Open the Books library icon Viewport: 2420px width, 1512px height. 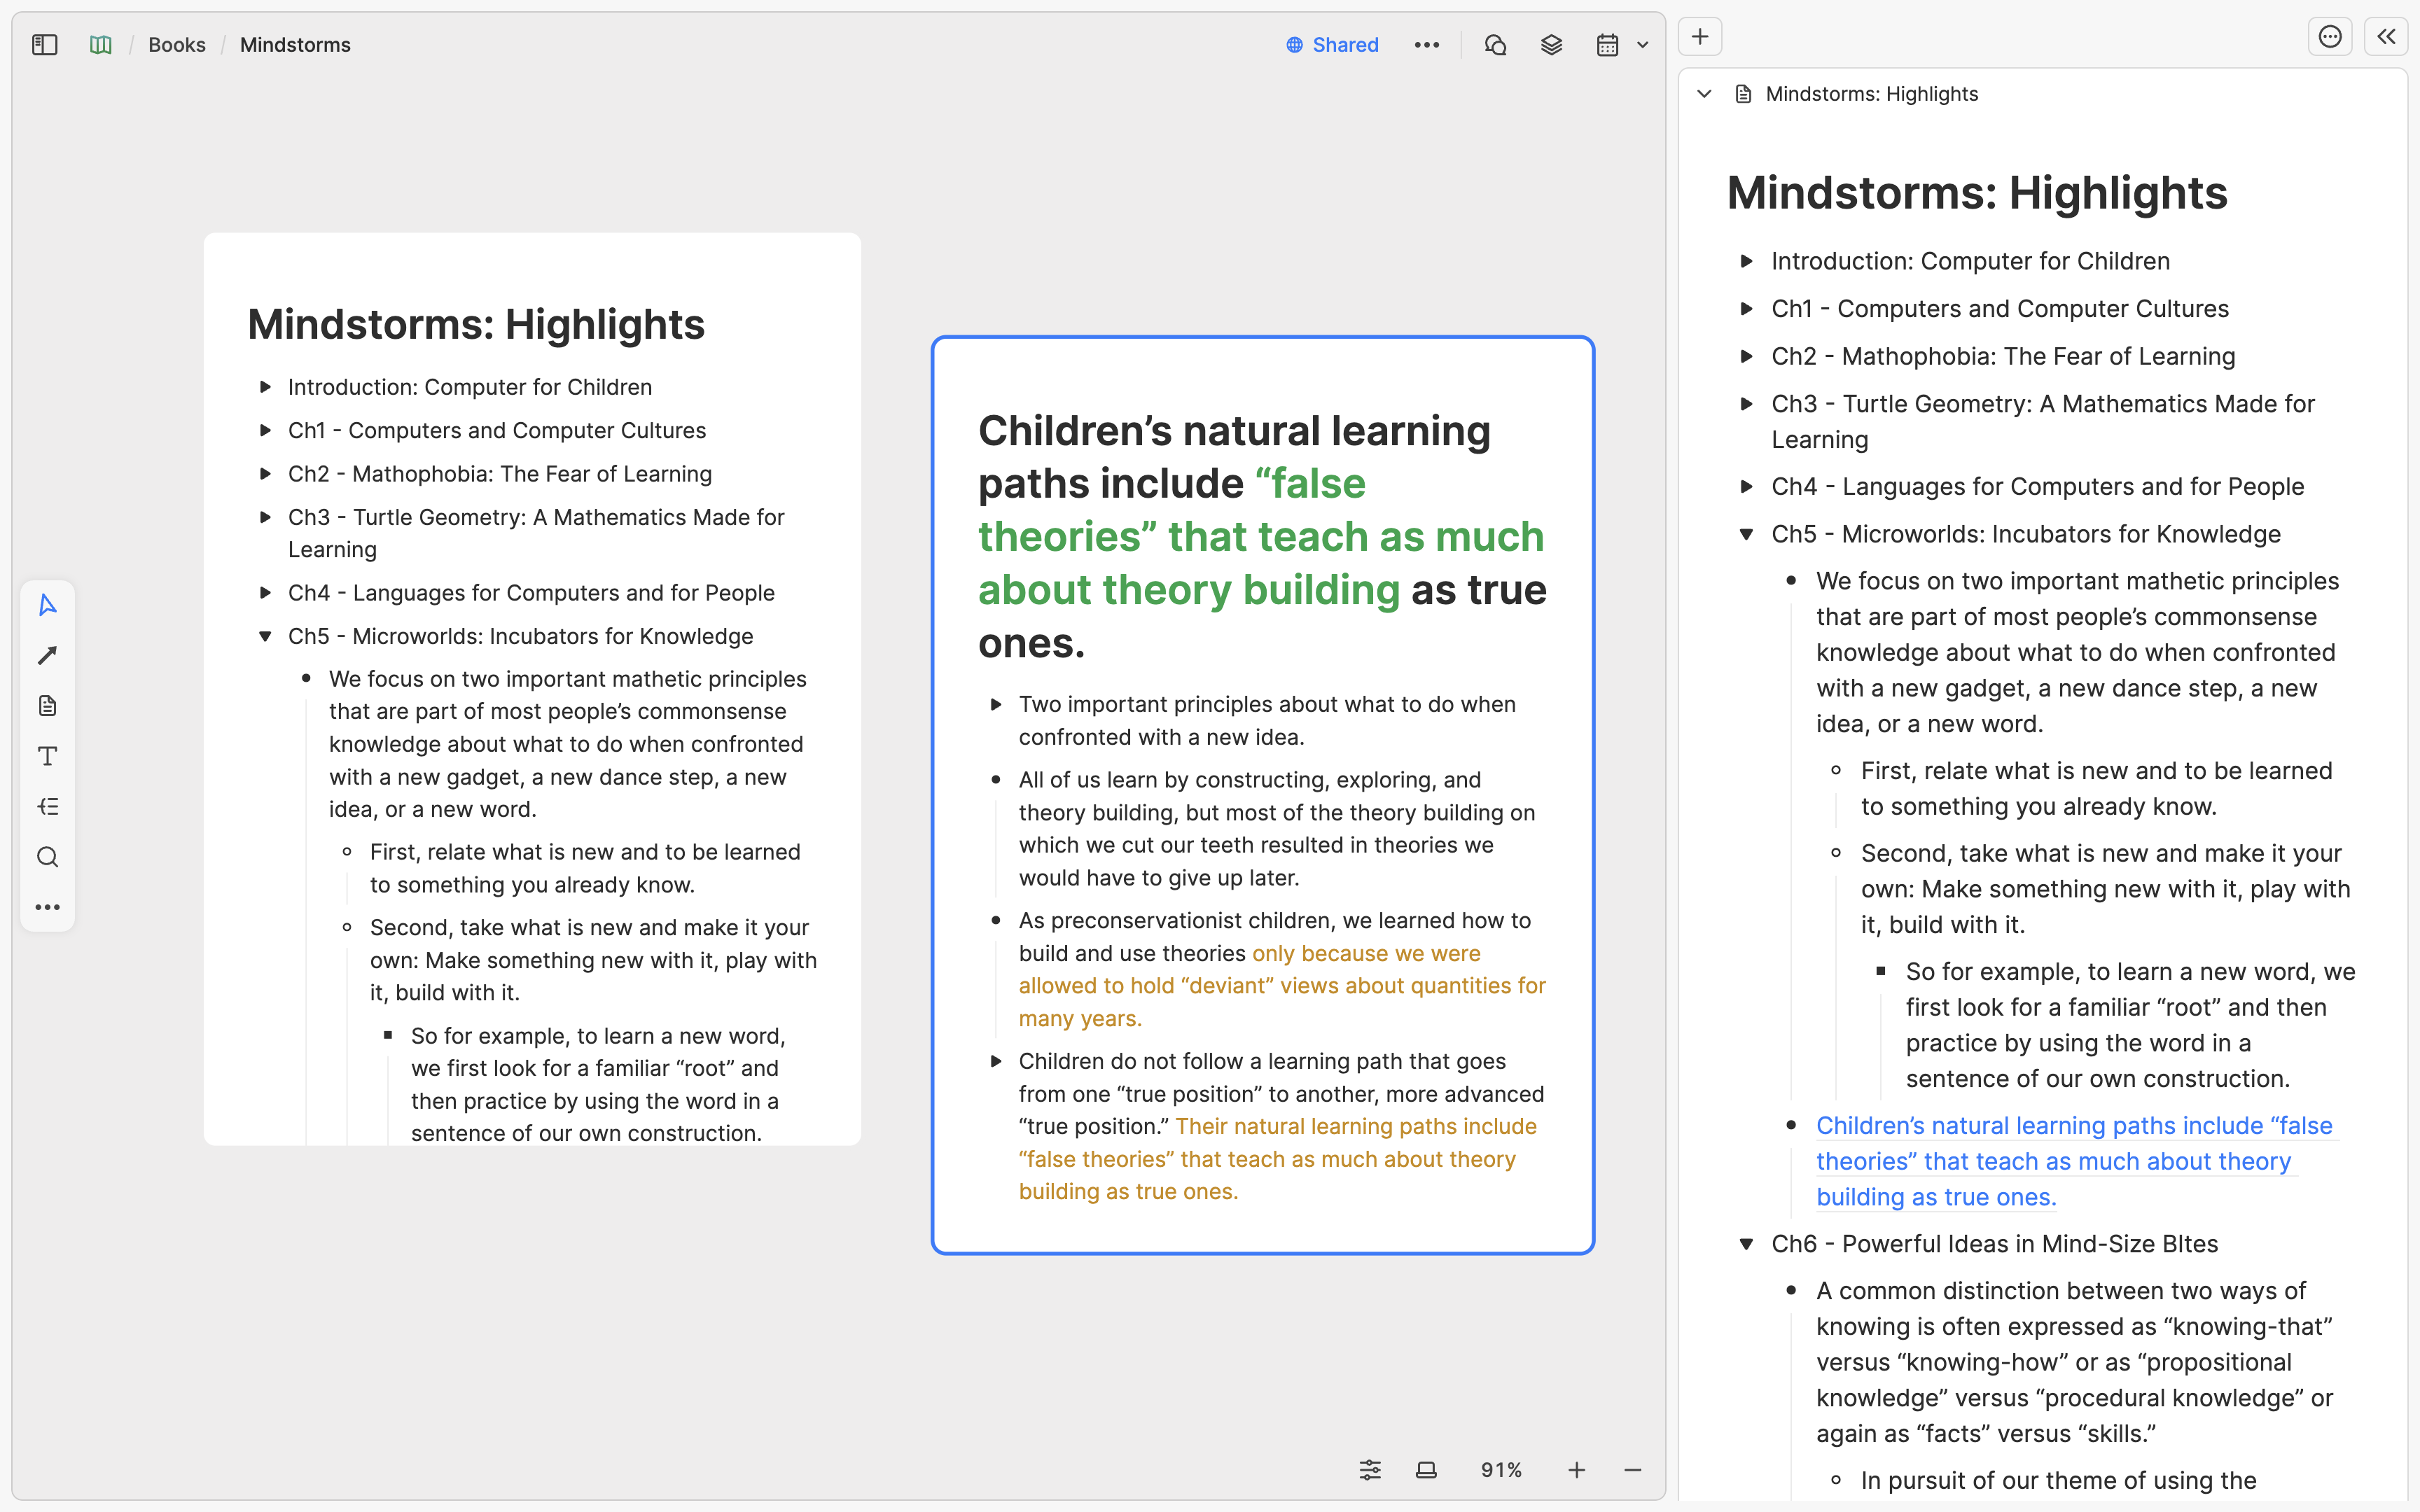point(101,45)
